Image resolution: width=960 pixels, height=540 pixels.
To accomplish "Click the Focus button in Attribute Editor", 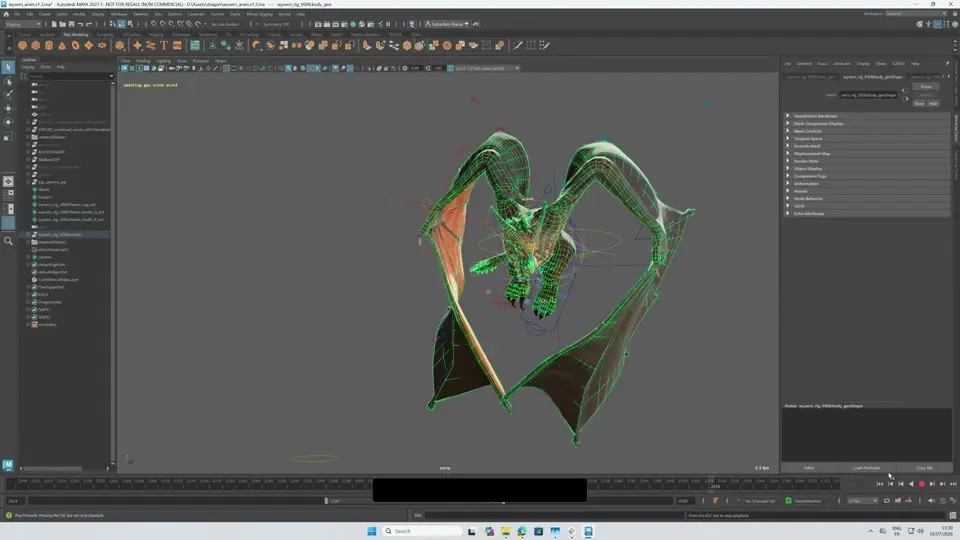I will (x=926, y=86).
